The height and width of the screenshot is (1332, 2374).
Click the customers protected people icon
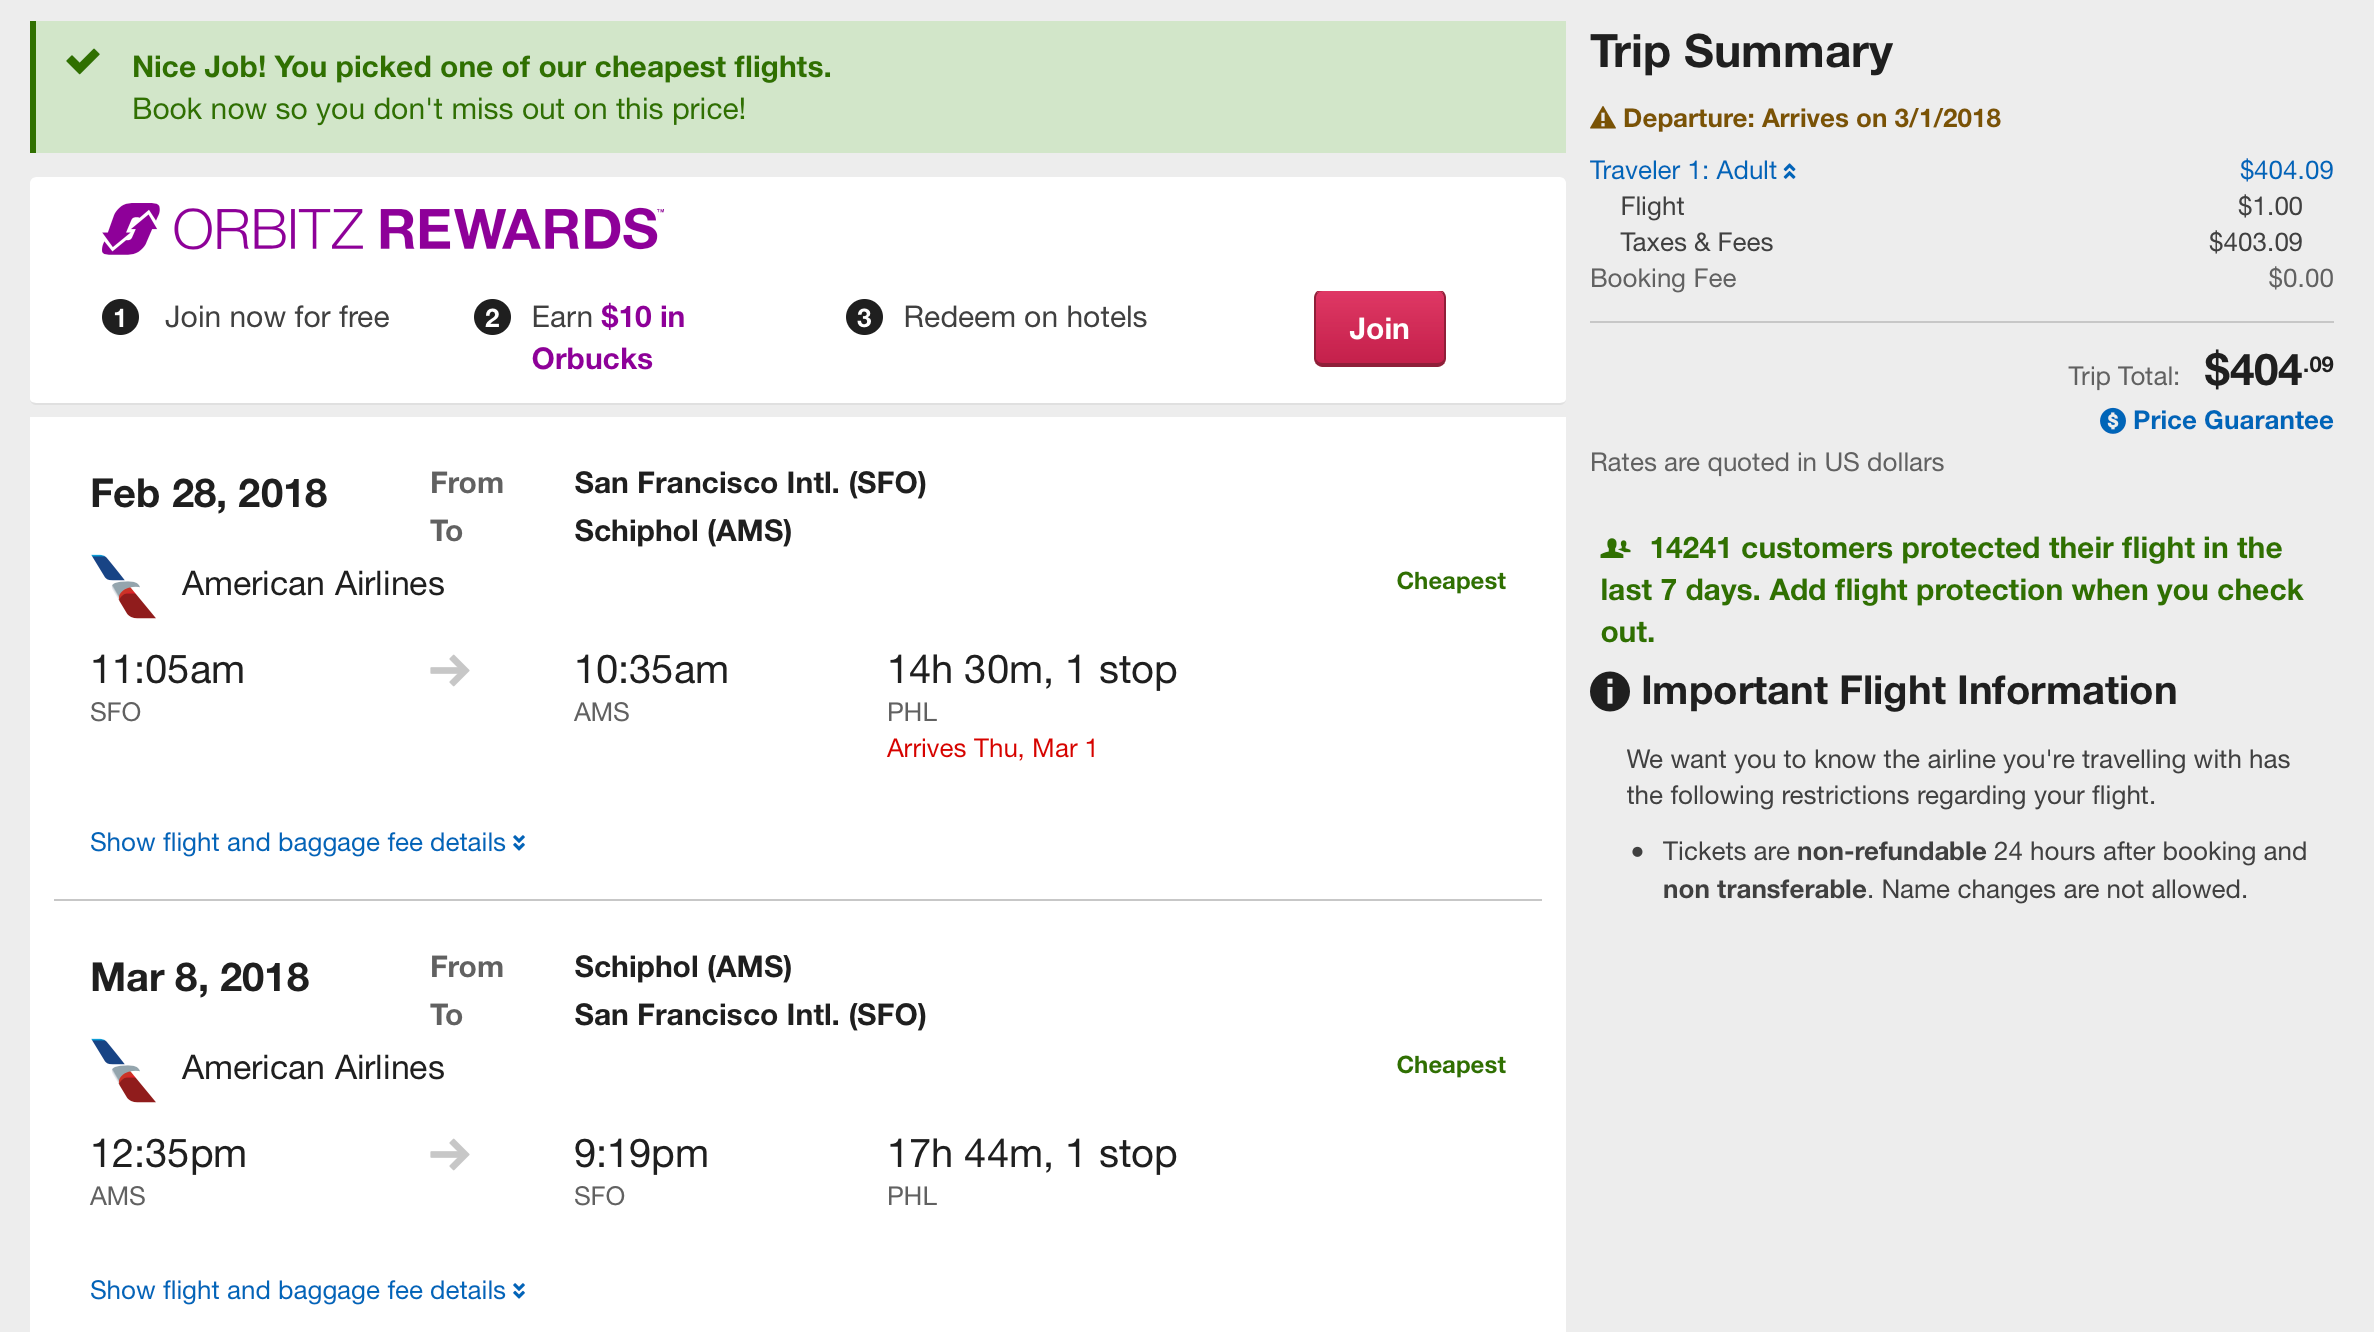pyautogui.click(x=1615, y=548)
